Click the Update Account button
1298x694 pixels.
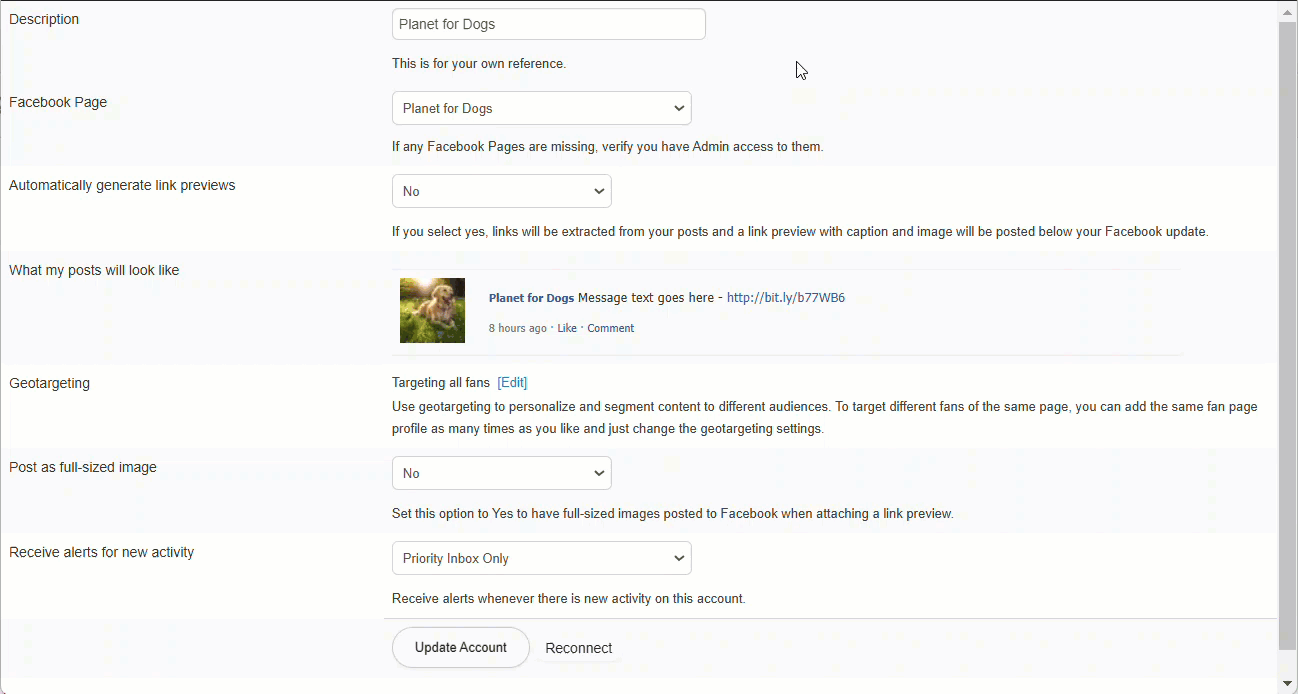coord(460,647)
